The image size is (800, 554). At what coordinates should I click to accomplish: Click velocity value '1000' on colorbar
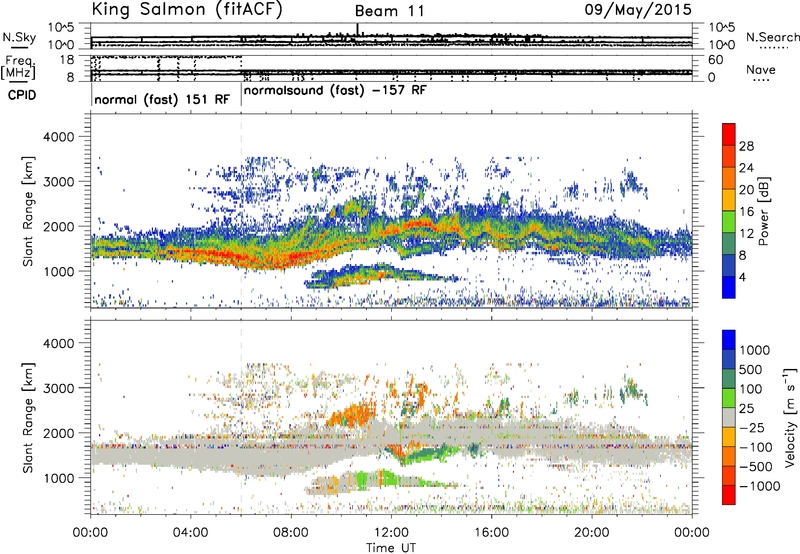point(755,350)
